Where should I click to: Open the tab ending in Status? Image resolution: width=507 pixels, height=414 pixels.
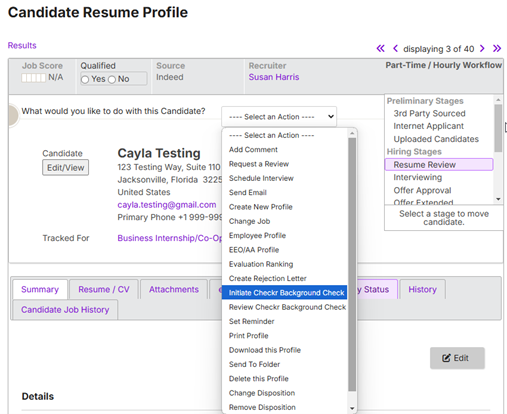(x=377, y=289)
